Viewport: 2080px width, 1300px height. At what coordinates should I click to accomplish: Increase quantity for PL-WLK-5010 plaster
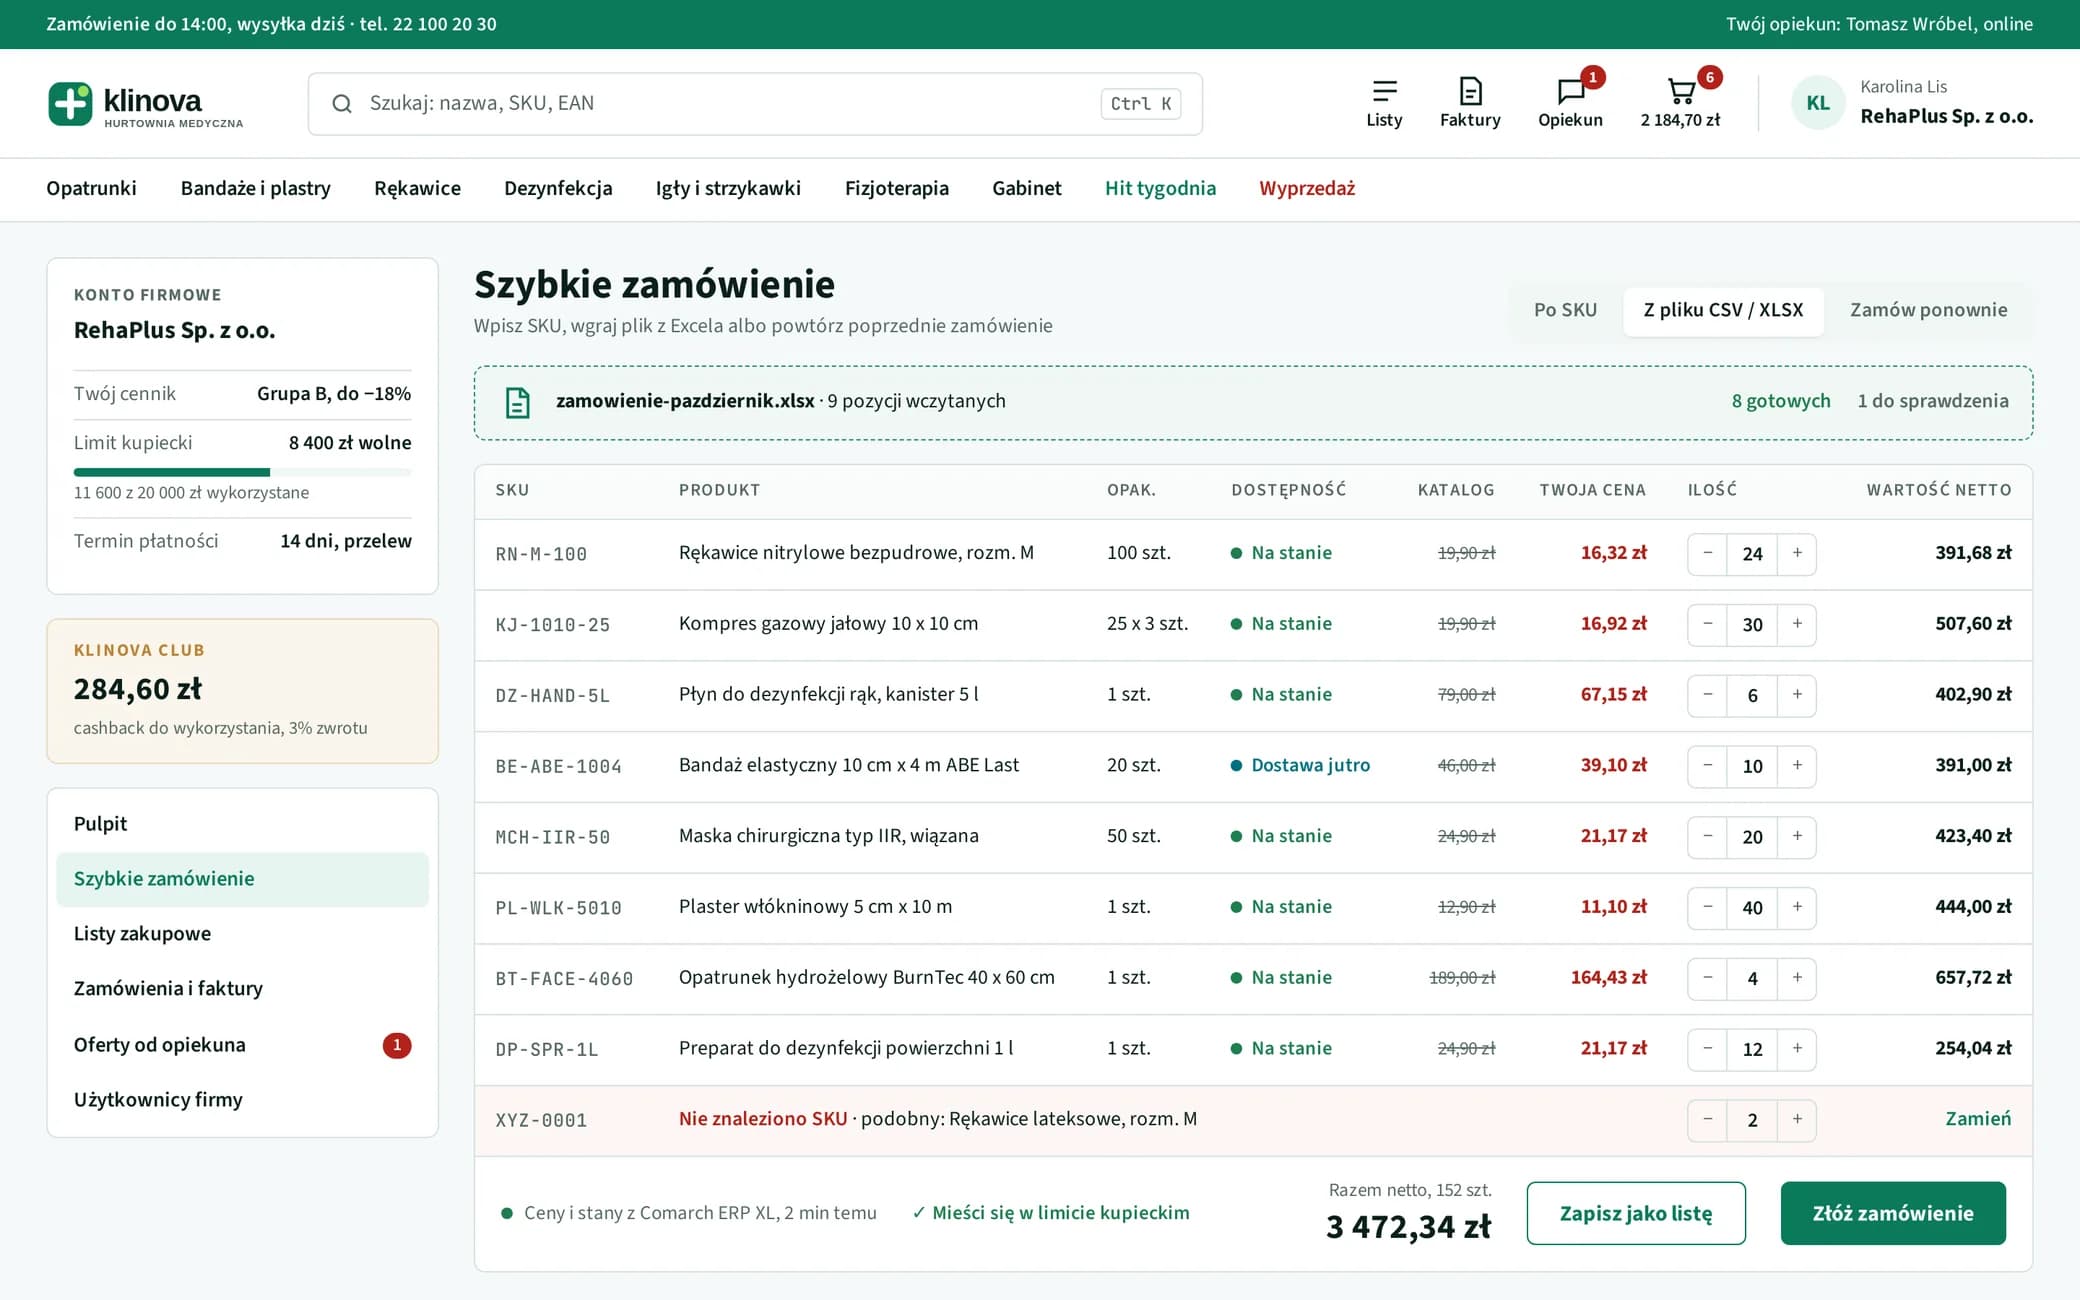coord(1797,908)
